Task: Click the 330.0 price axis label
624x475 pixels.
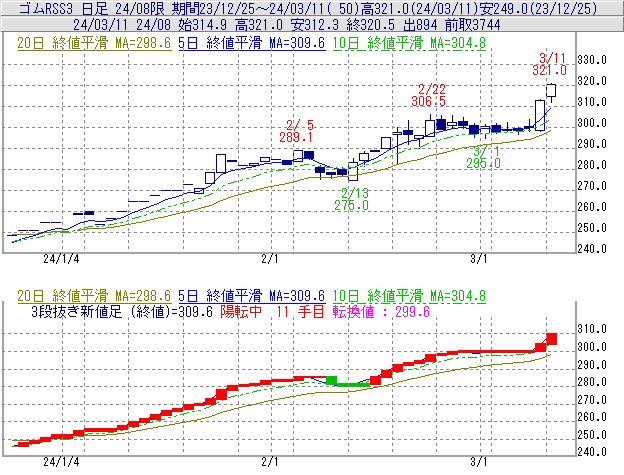Action: (592, 60)
